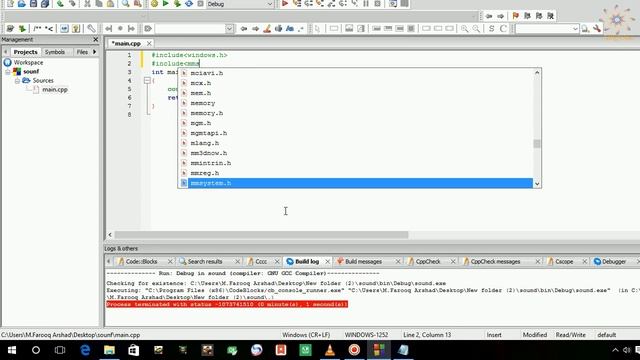Close the Build log tab
Image resolution: width=640 pixels, height=360 pixels.
click(327, 261)
